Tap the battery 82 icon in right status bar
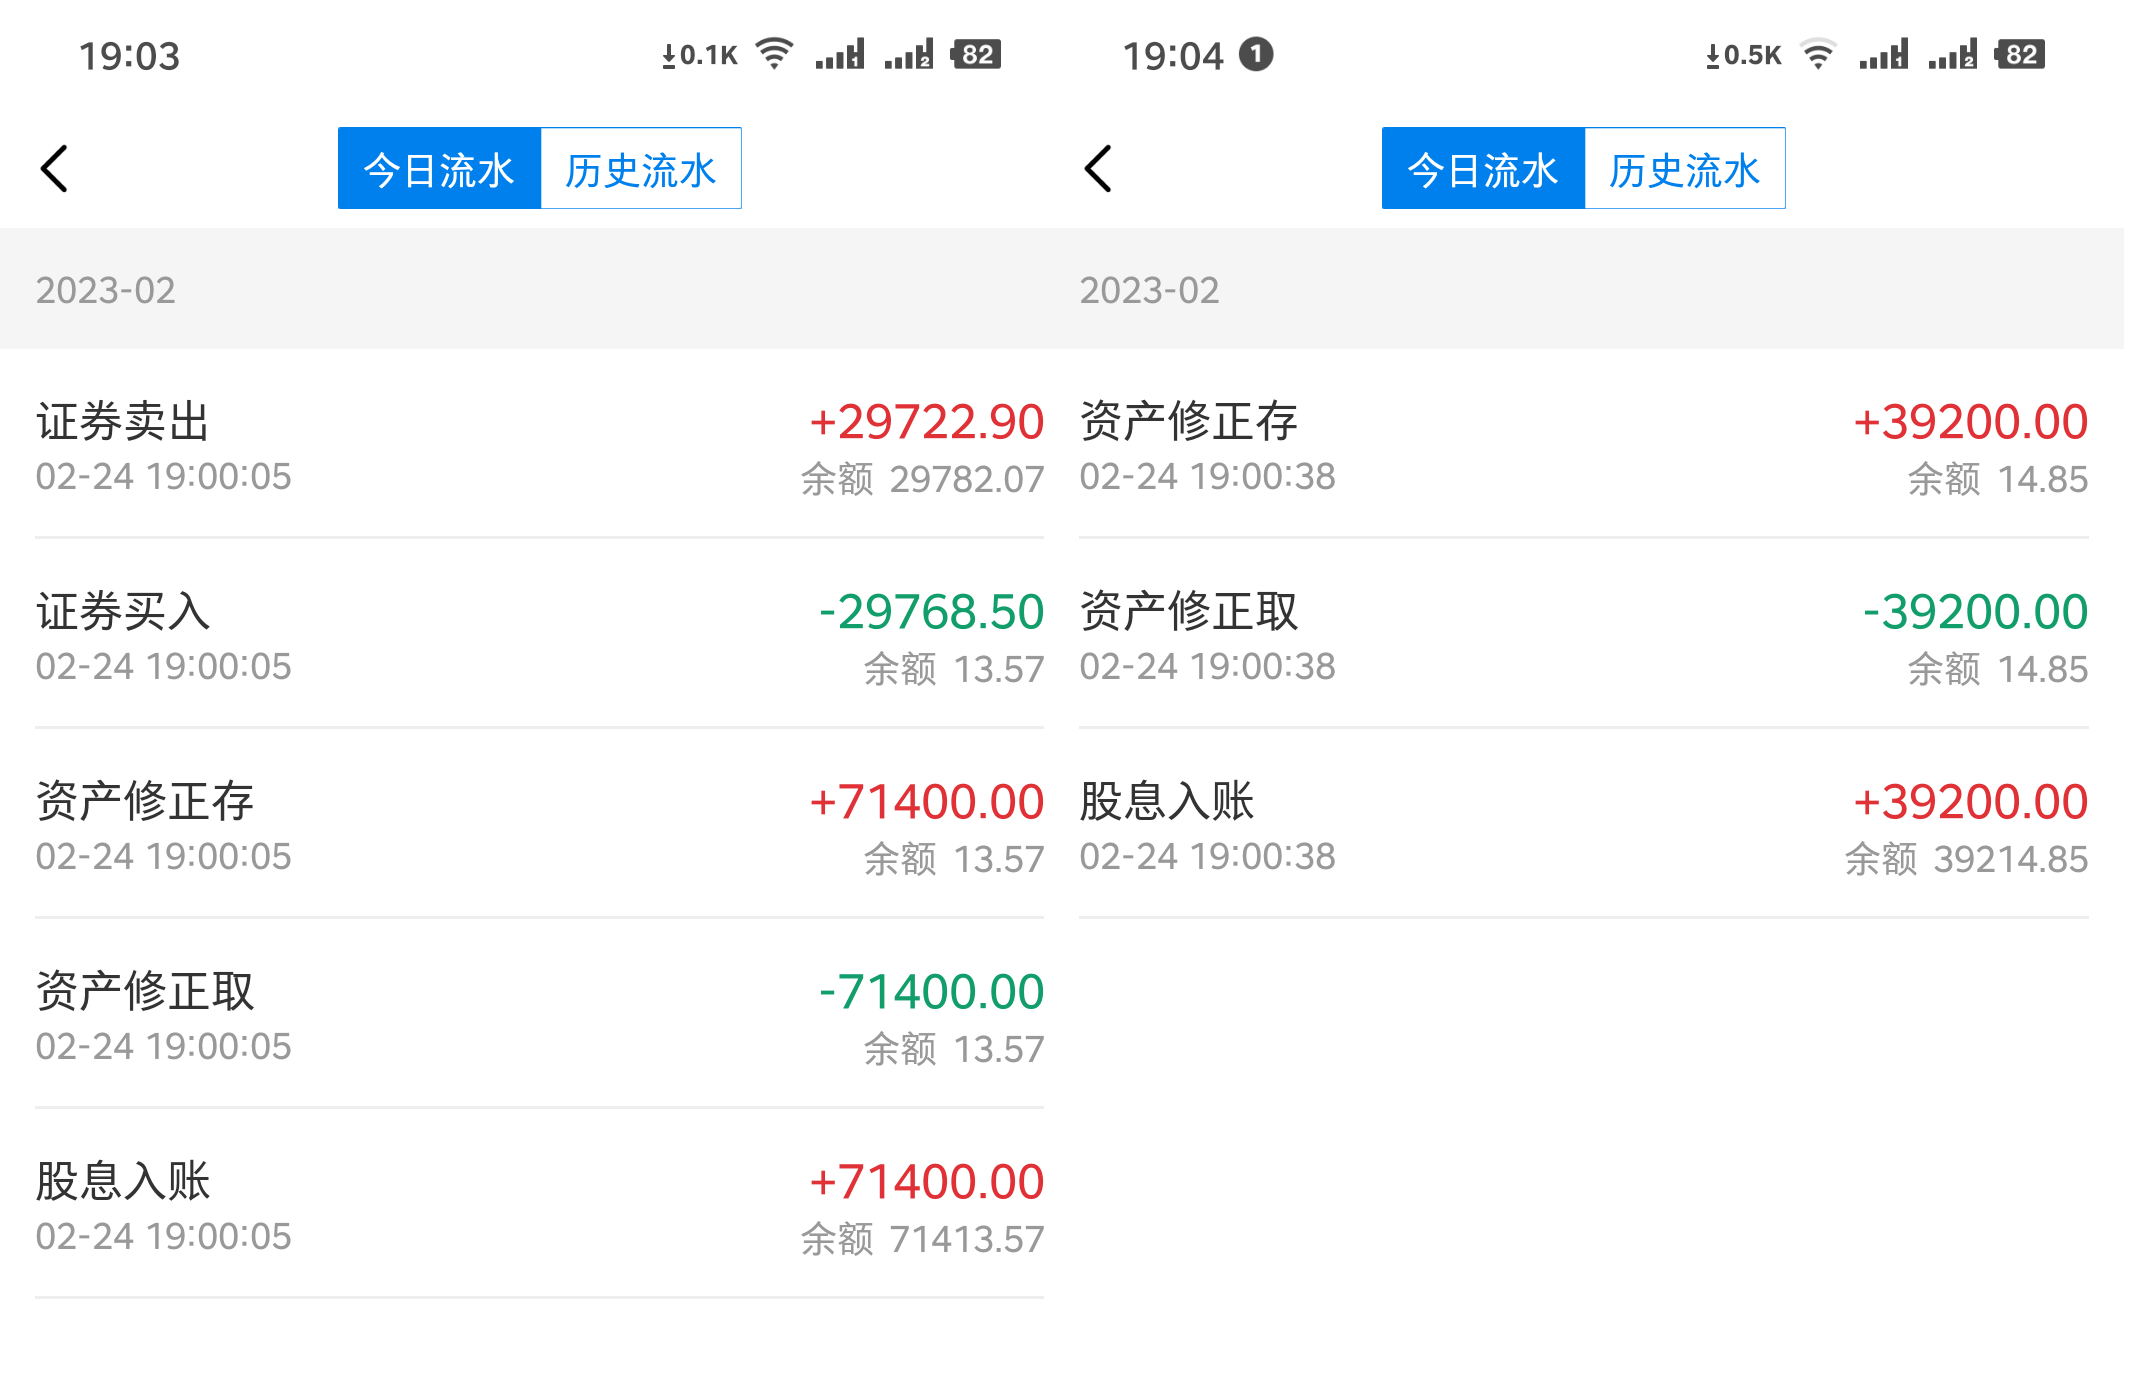The height and width of the screenshot is (1400, 2152). click(x=2020, y=54)
